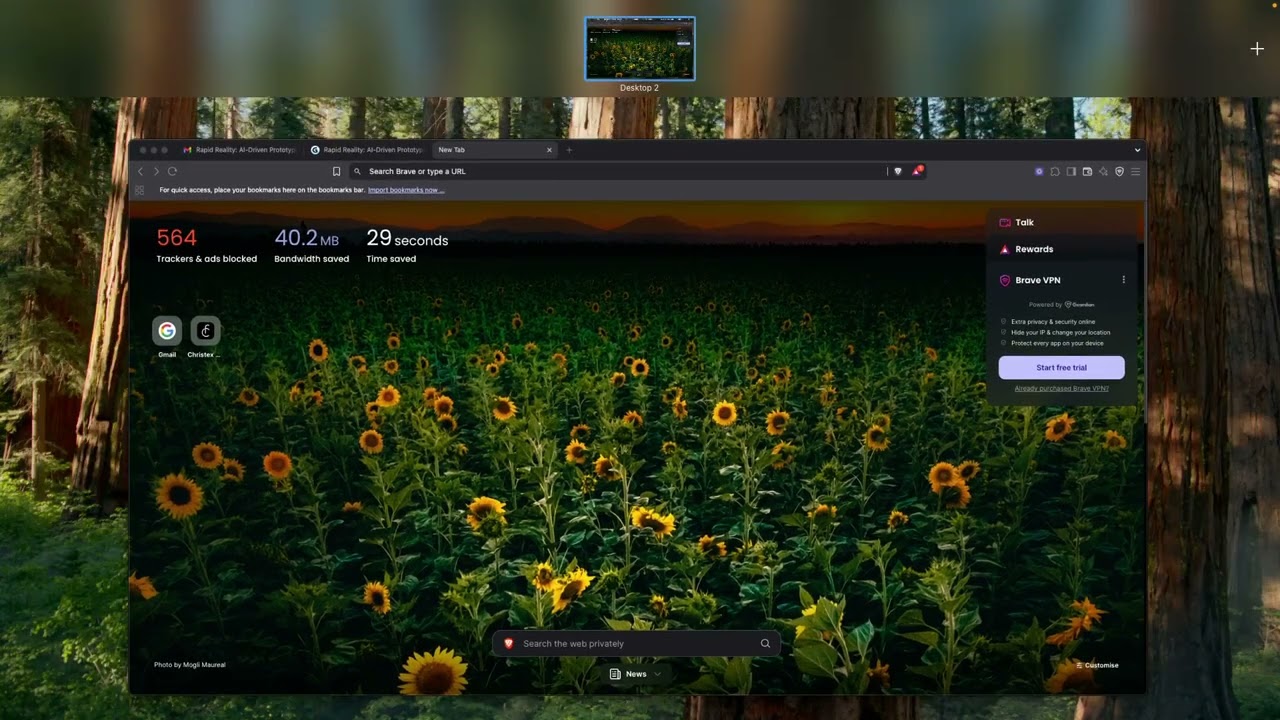Open the Brave Wallet icon

coord(1087,171)
